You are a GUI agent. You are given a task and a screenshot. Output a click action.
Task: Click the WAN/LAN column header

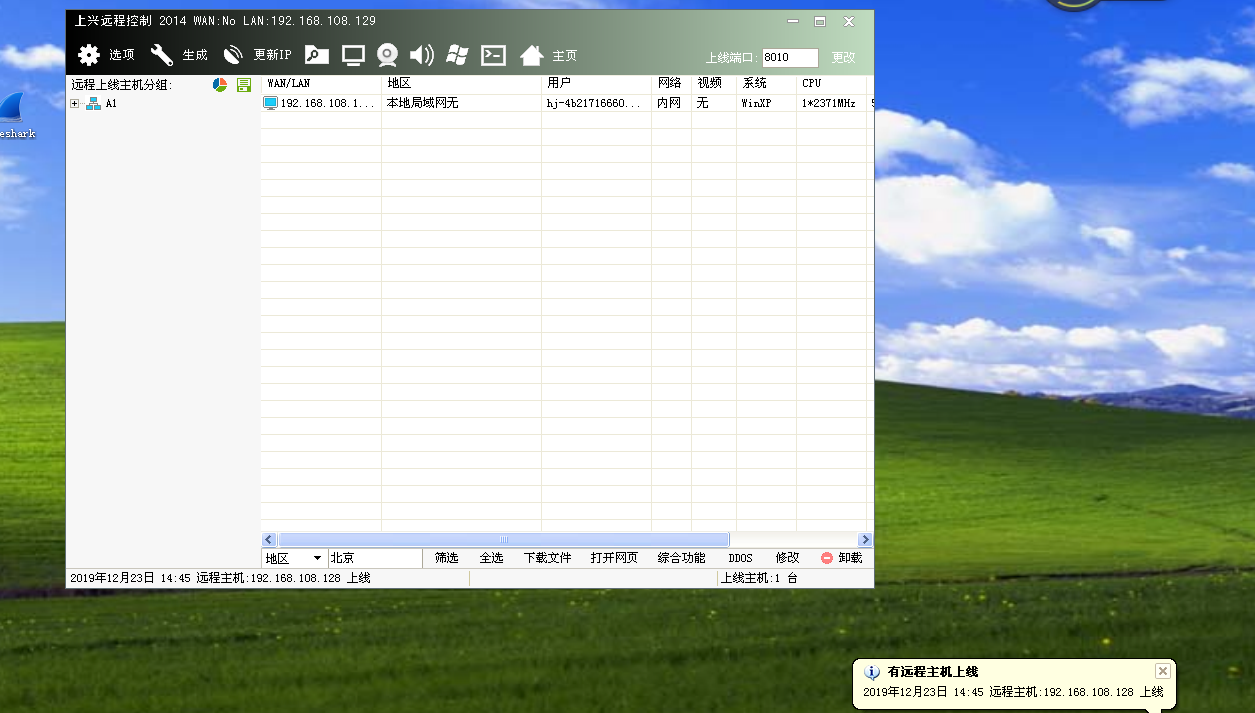click(321, 83)
